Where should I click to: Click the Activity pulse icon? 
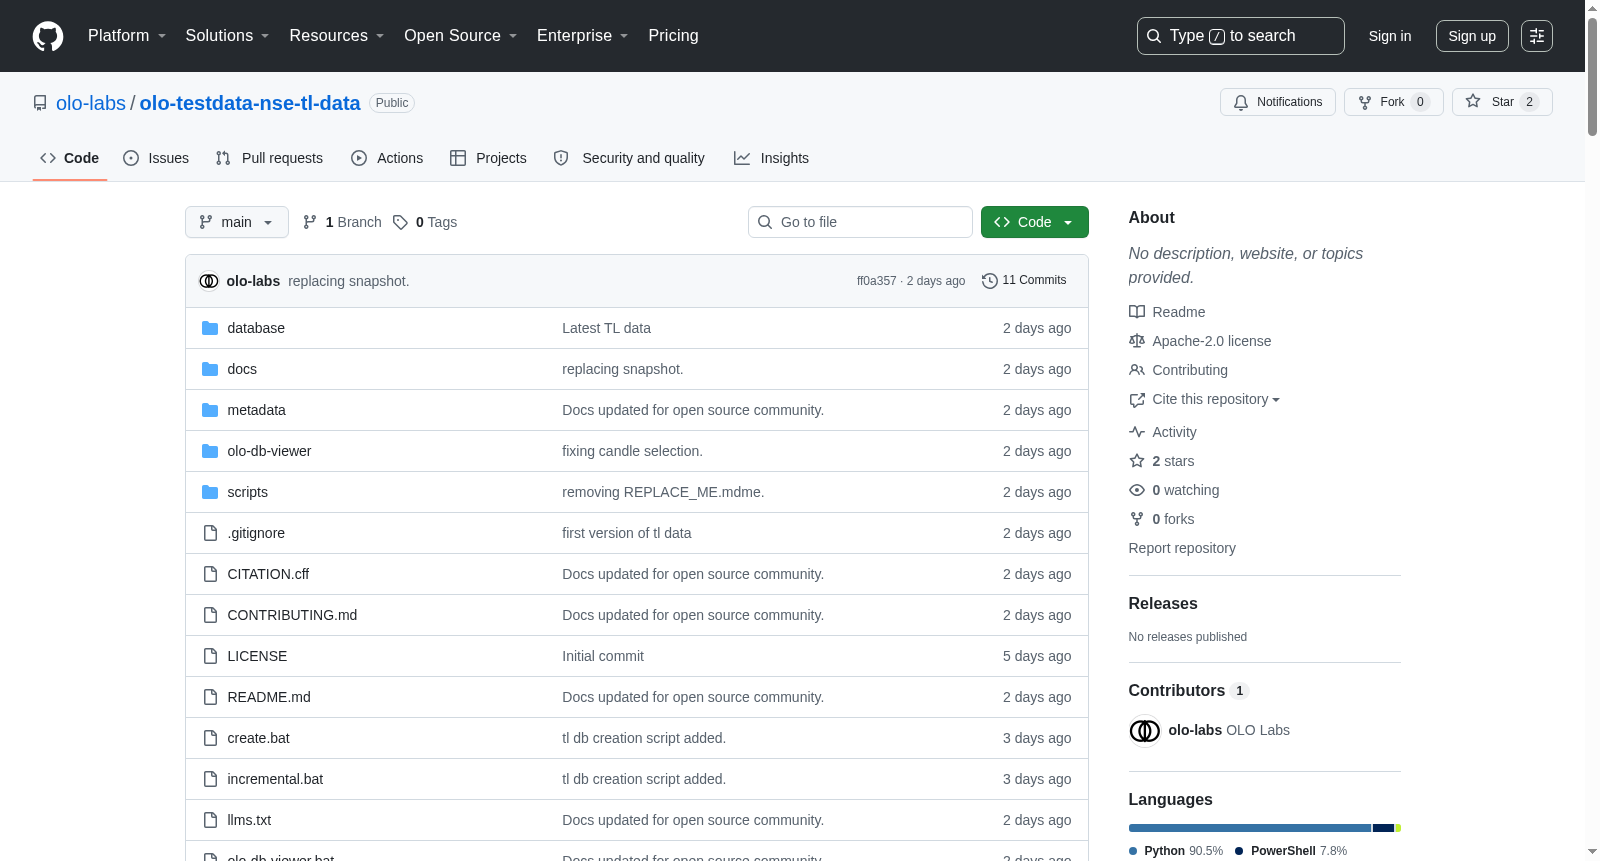pos(1137,432)
